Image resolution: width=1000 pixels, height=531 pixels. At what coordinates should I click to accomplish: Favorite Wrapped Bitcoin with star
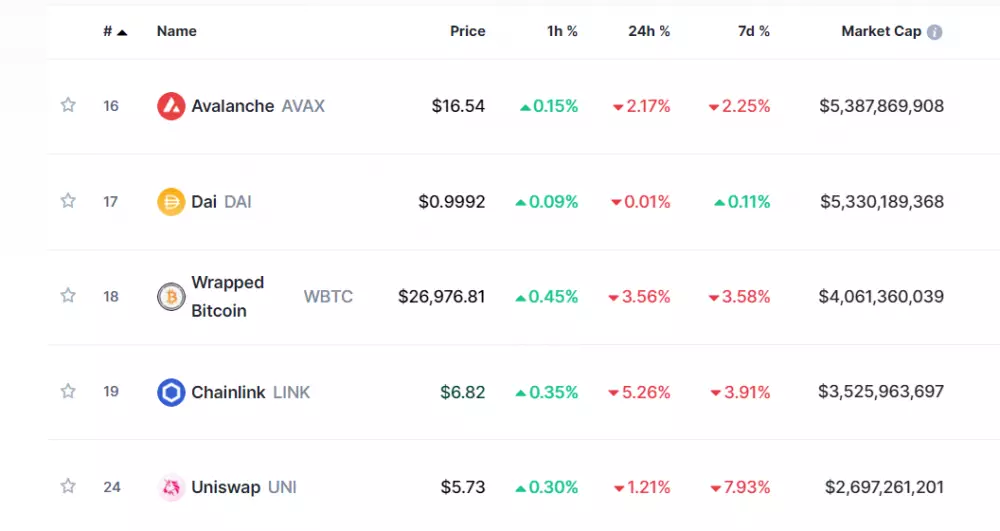point(68,296)
